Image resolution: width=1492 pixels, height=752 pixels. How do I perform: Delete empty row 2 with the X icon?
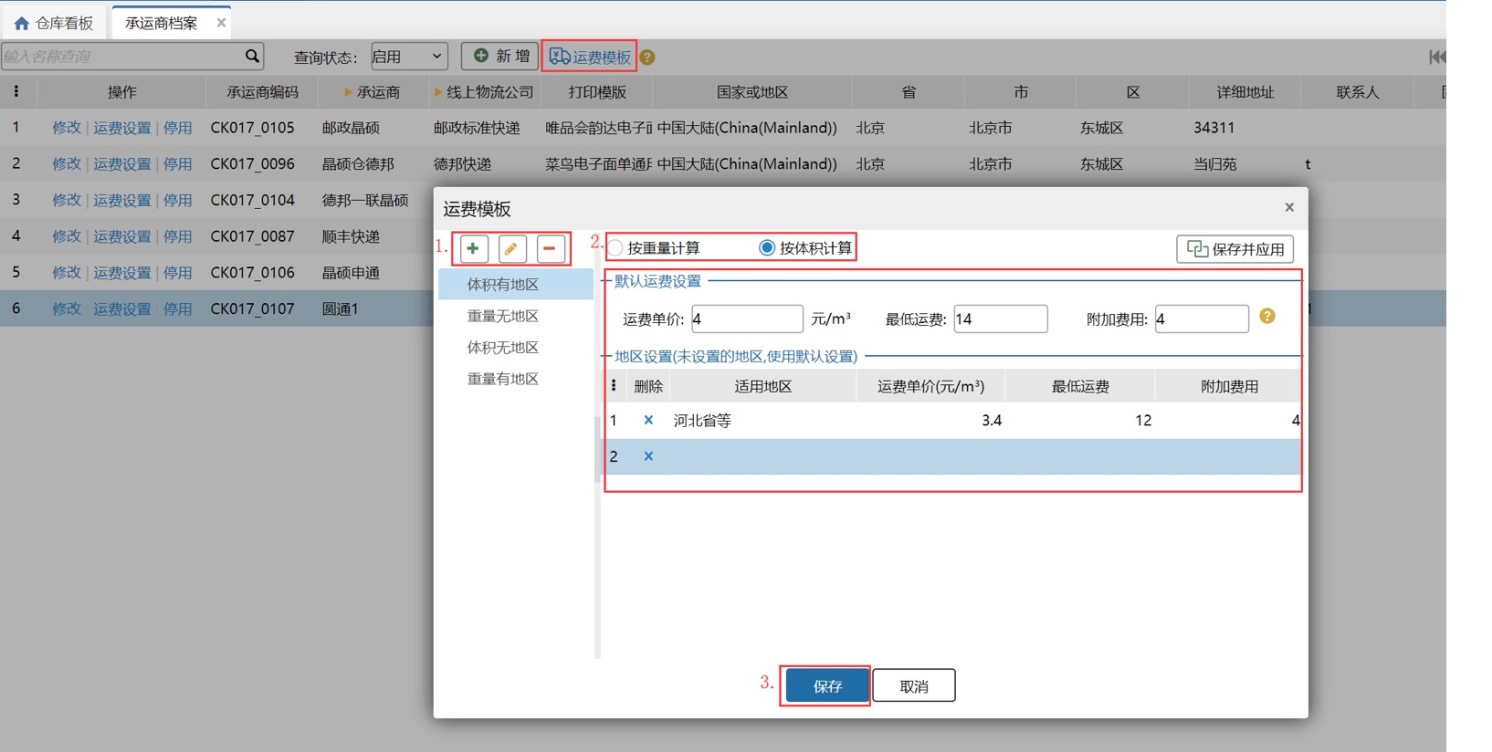pyautogui.click(x=648, y=457)
